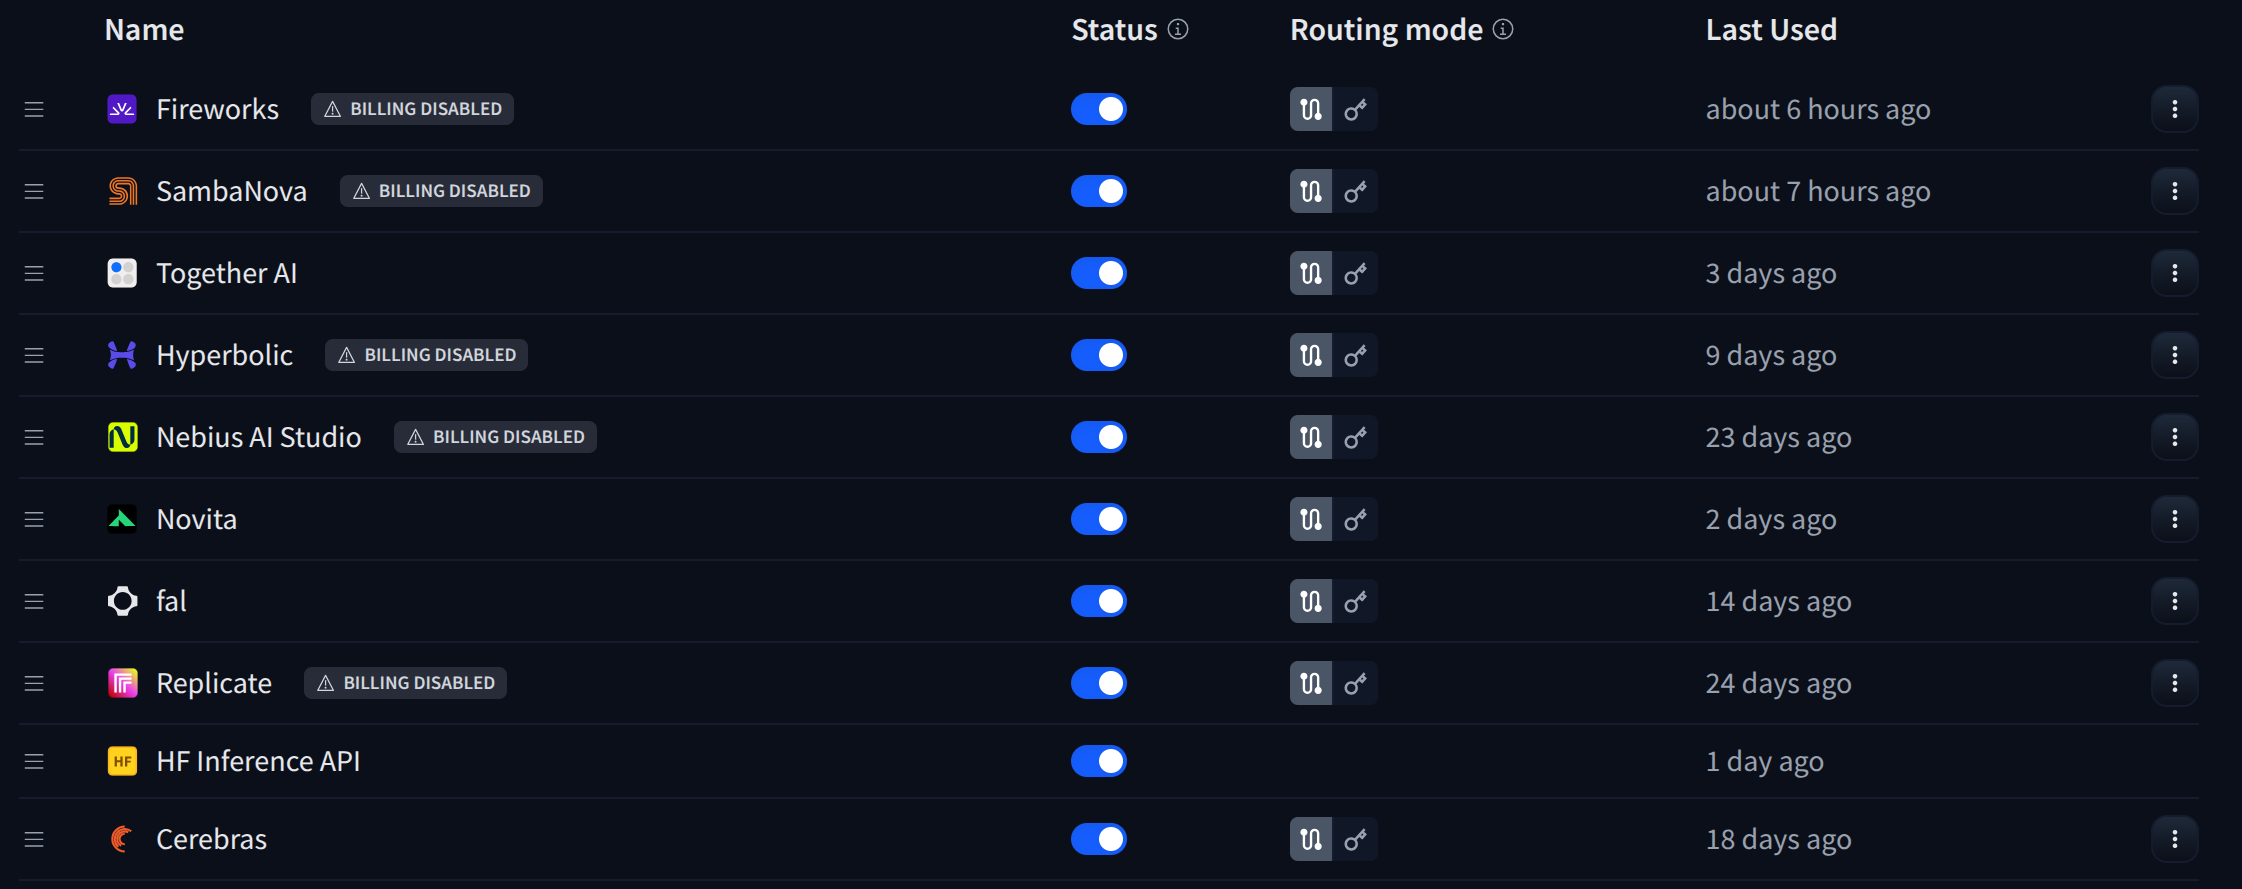Click the Routing mode info icon
The image size is (2242, 889).
coord(1503,29)
